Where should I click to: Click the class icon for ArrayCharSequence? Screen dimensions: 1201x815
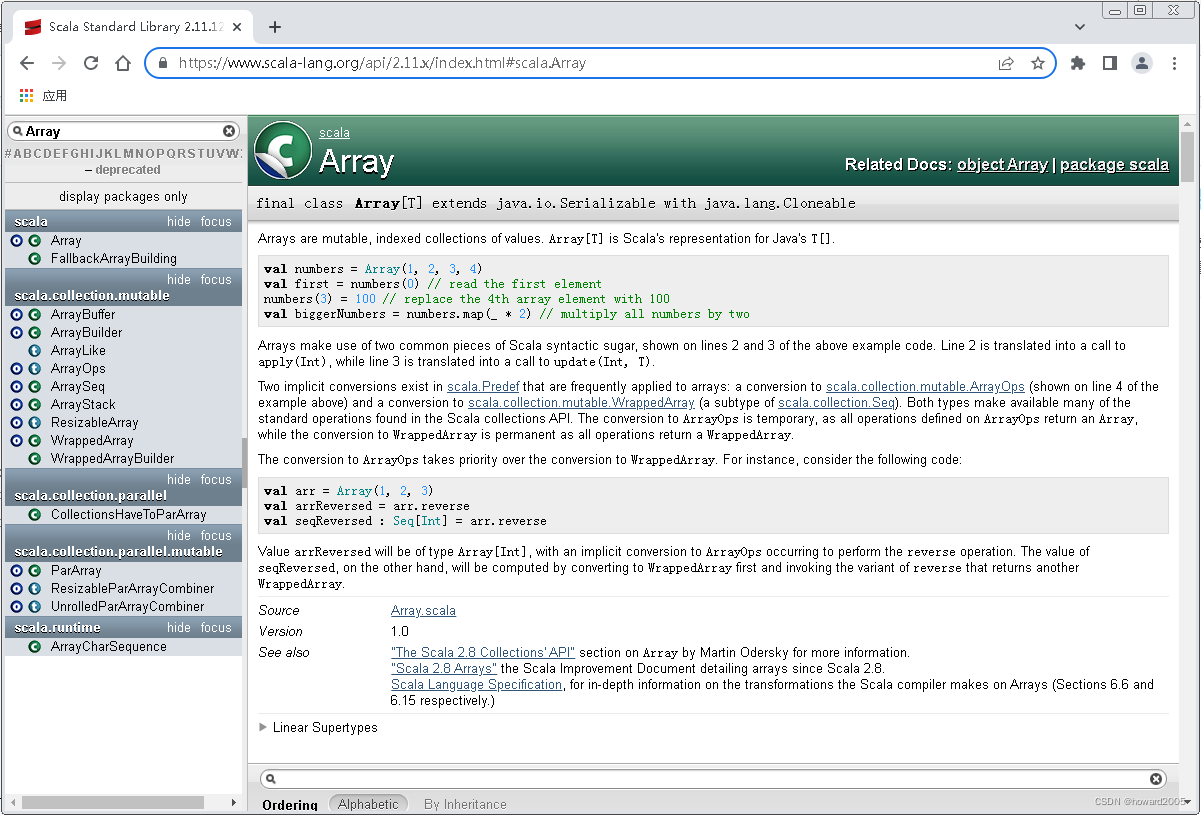(34, 647)
